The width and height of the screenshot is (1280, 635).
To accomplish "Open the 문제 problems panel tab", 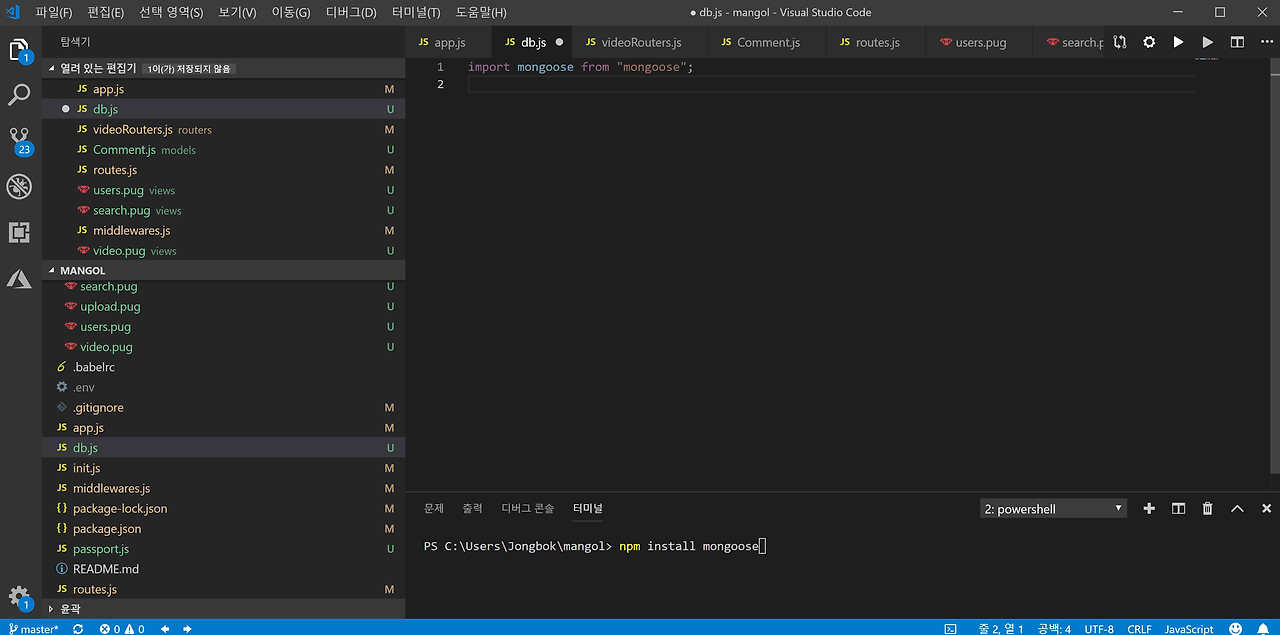I will pos(434,508).
